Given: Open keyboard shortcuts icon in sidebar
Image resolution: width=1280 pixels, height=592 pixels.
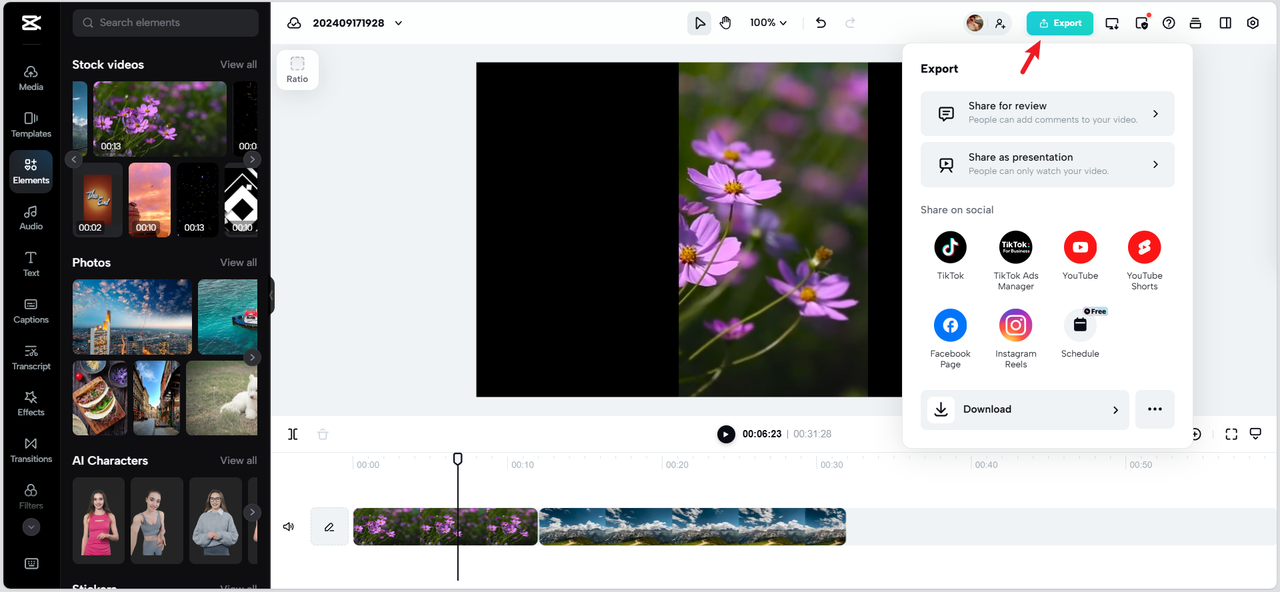Looking at the screenshot, I should 31,563.
